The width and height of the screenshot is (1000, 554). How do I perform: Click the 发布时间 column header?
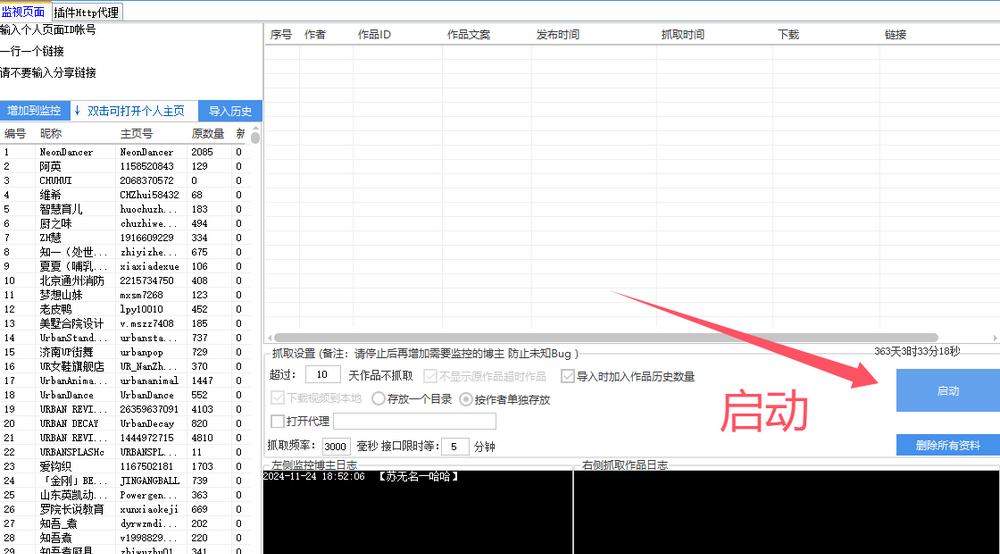coord(557,34)
